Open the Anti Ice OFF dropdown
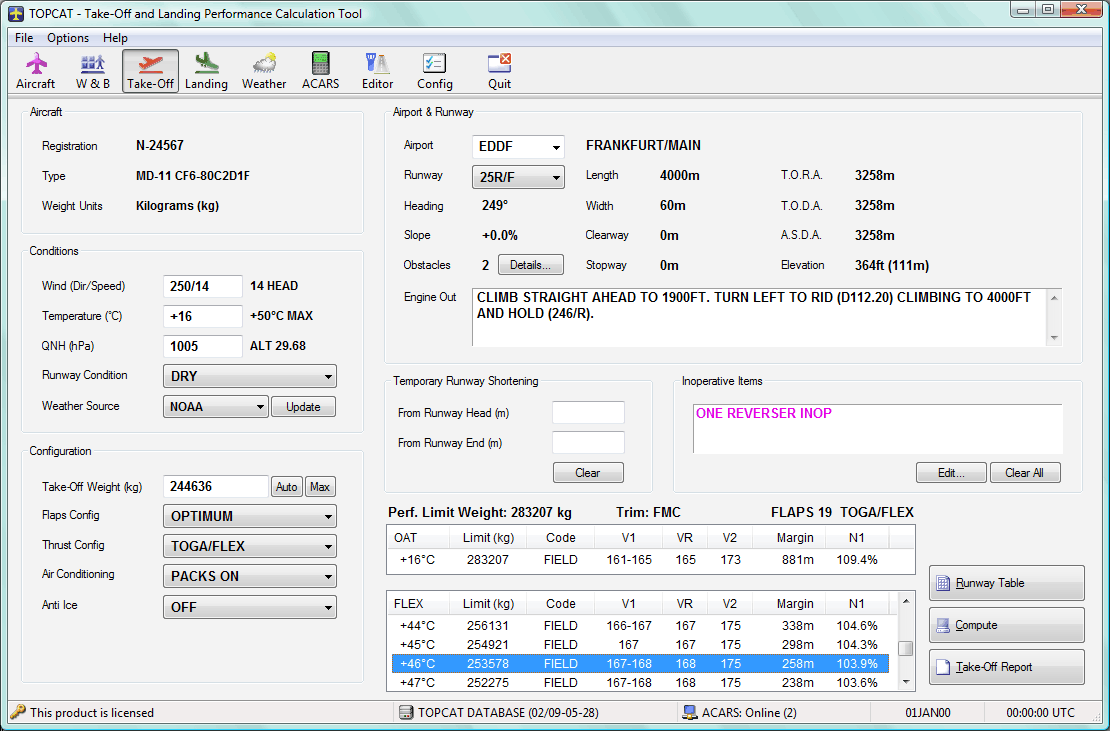The height and width of the screenshot is (731, 1110). pyautogui.click(x=250, y=607)
